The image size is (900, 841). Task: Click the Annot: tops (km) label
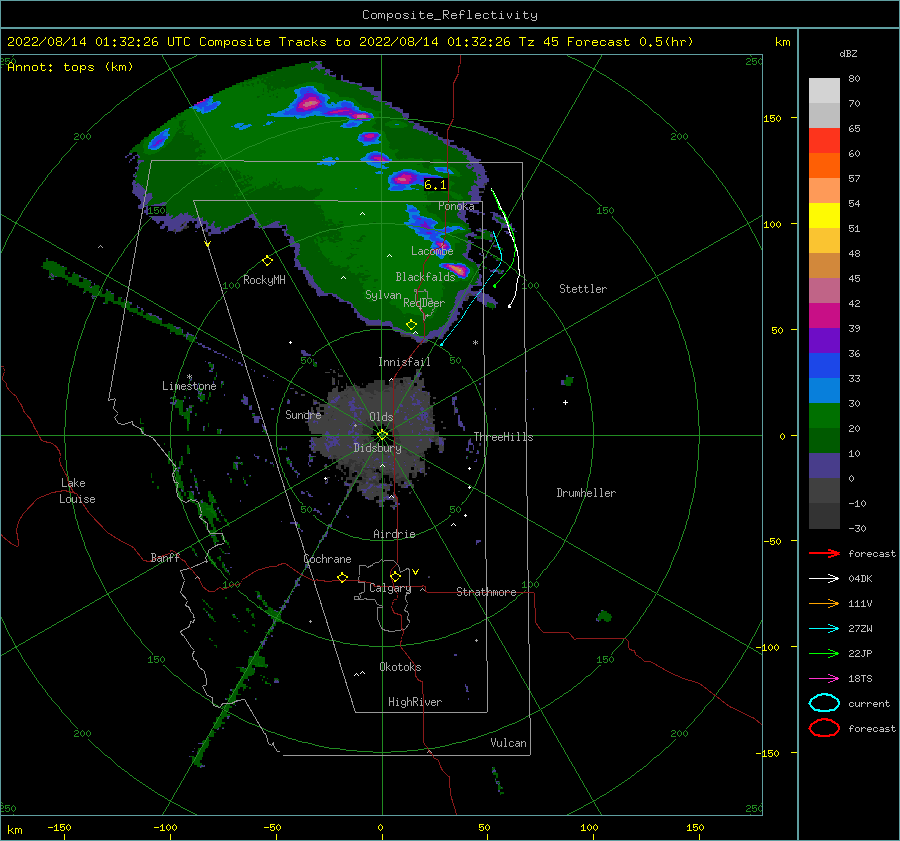(x=70, y=67)
